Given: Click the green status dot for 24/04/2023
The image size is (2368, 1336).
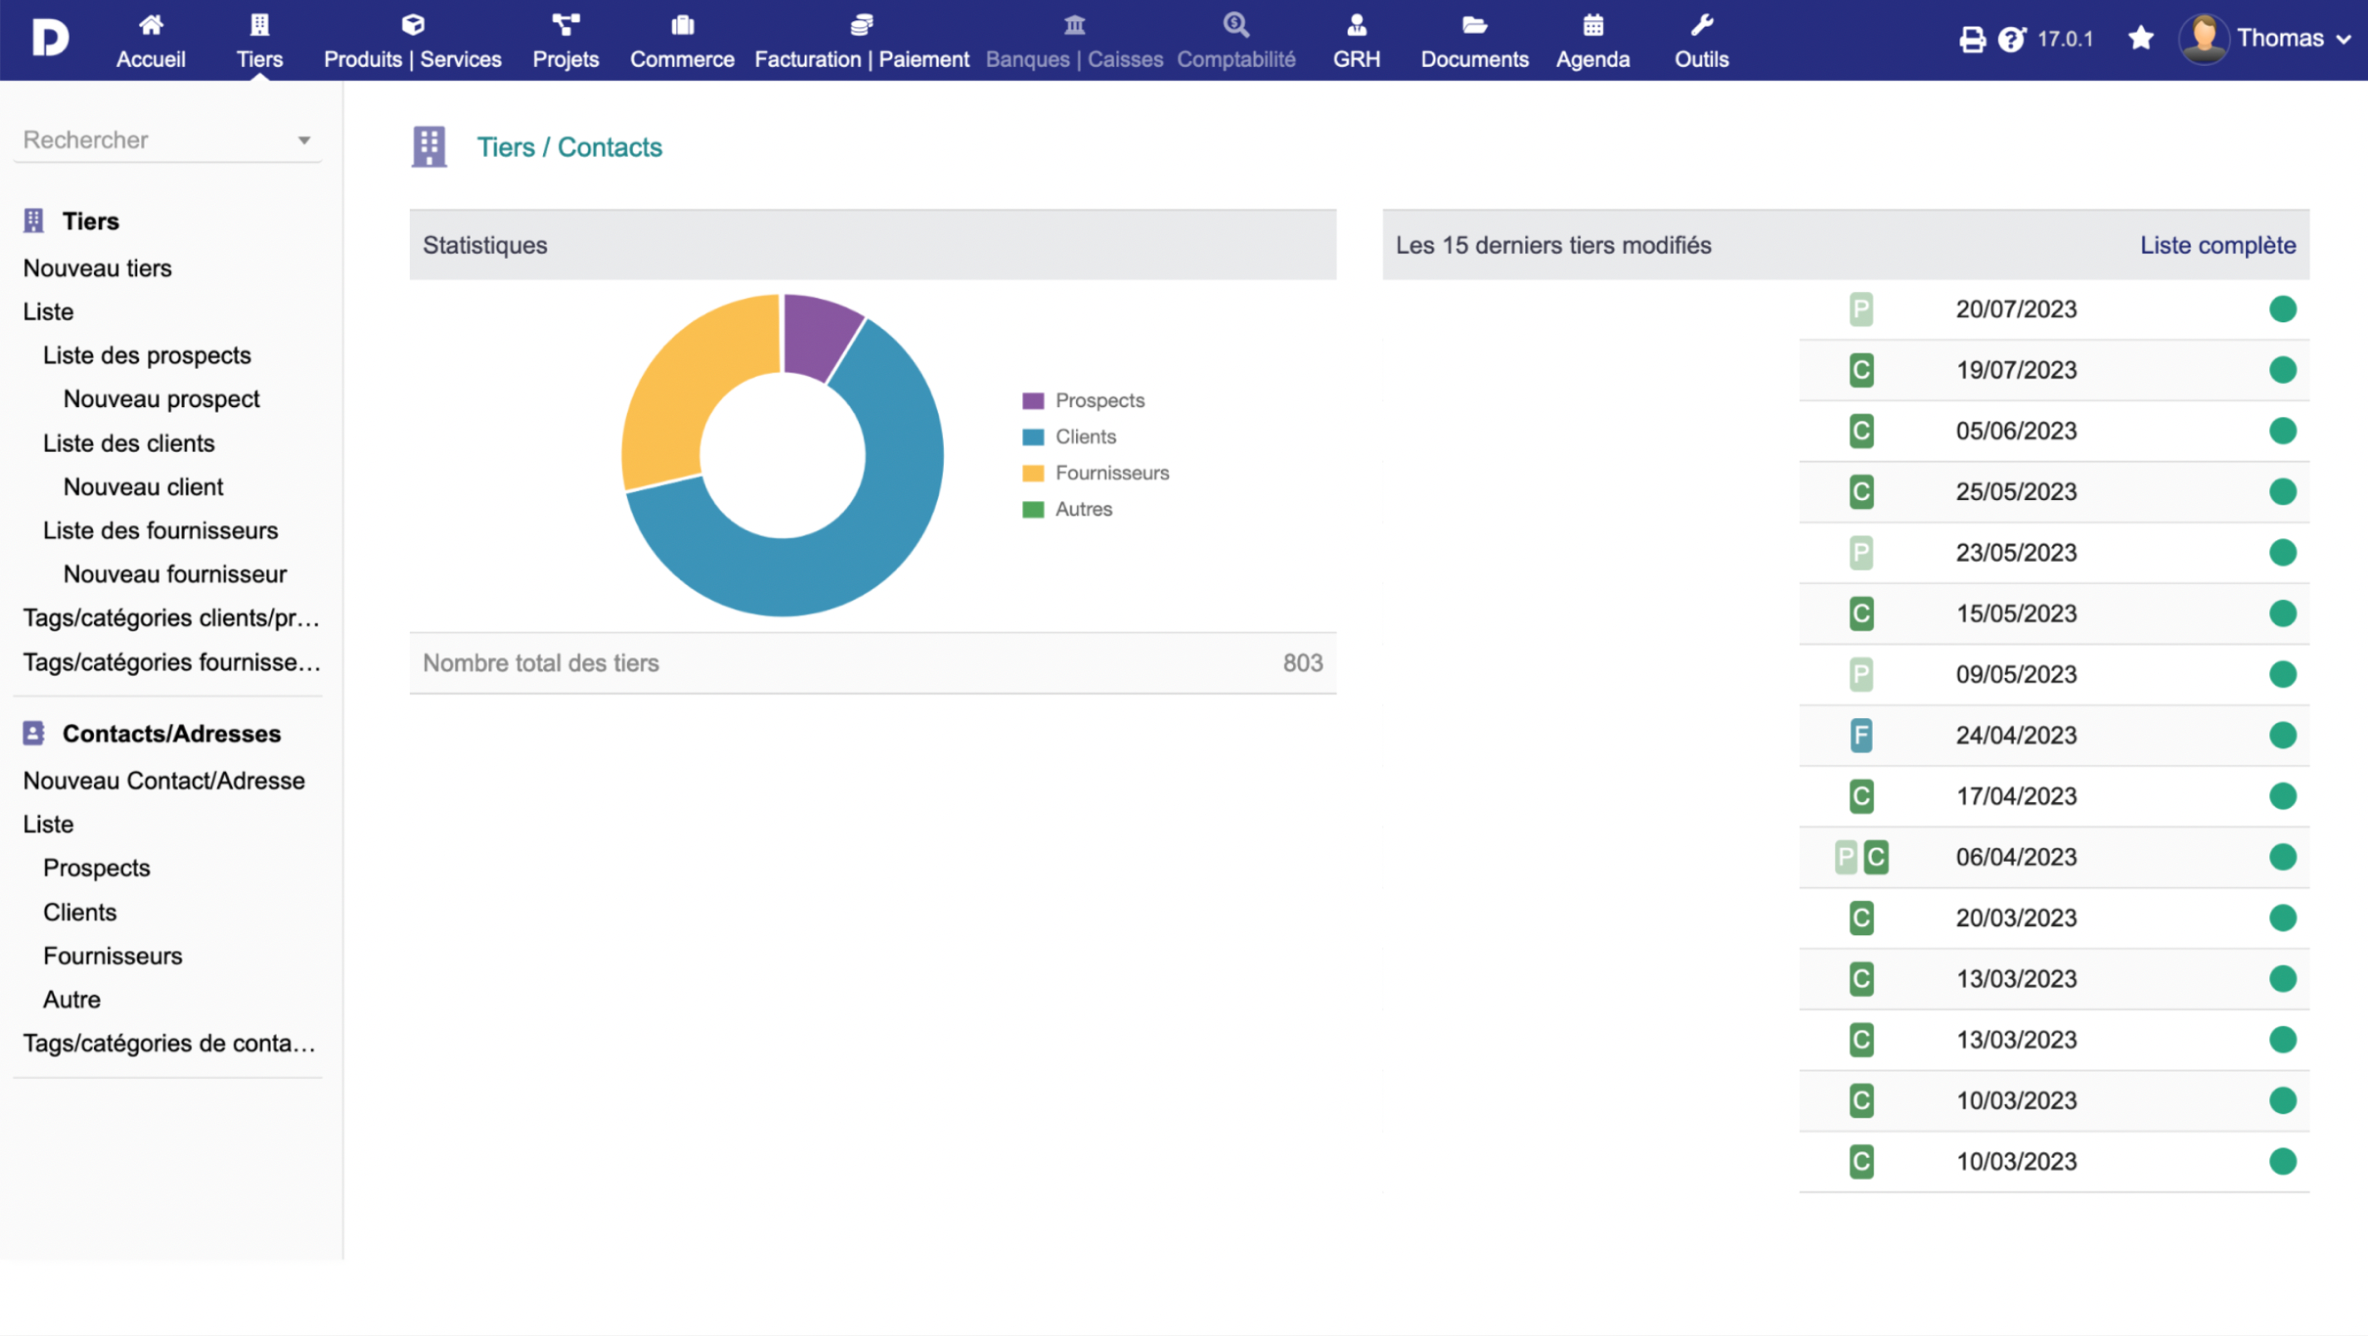Looking at the screenshot, I should click(x=2282, y=735).
